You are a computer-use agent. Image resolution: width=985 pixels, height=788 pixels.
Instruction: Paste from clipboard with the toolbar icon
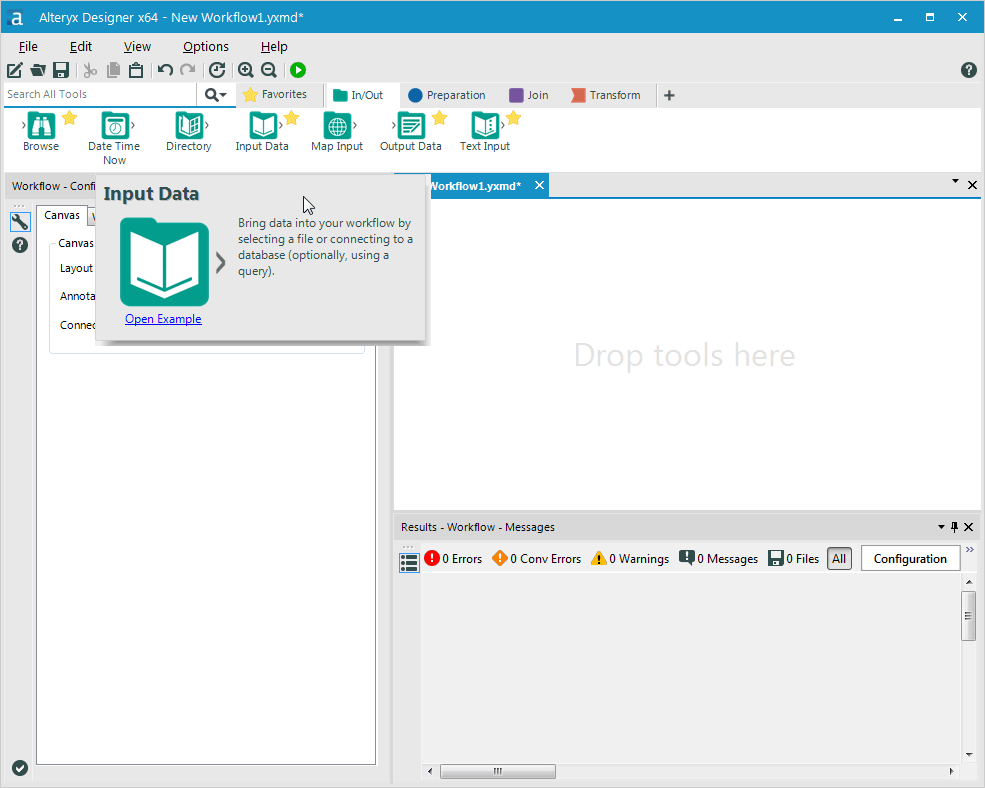coord(136,70)
